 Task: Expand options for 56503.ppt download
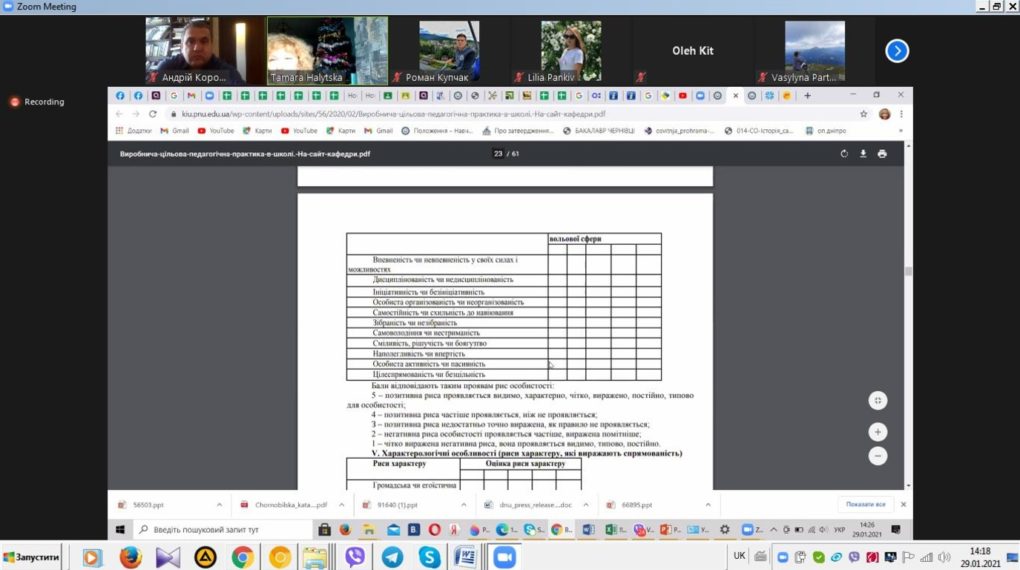coord(219,505)
